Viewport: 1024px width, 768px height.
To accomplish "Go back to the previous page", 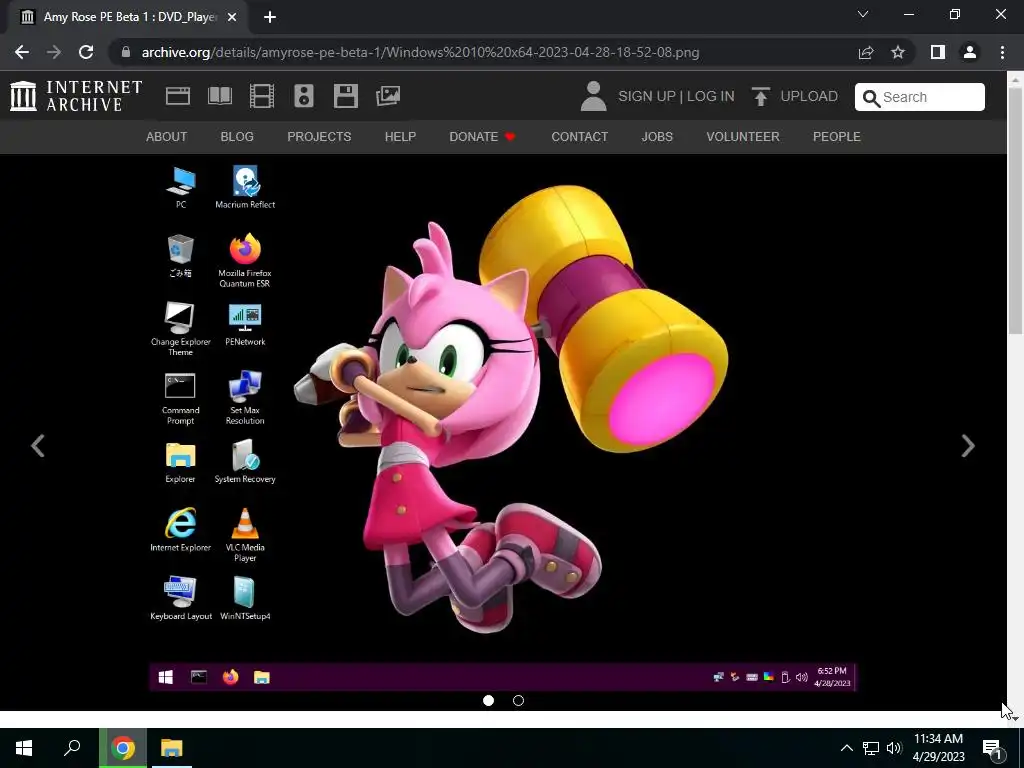I will point(22,52).
